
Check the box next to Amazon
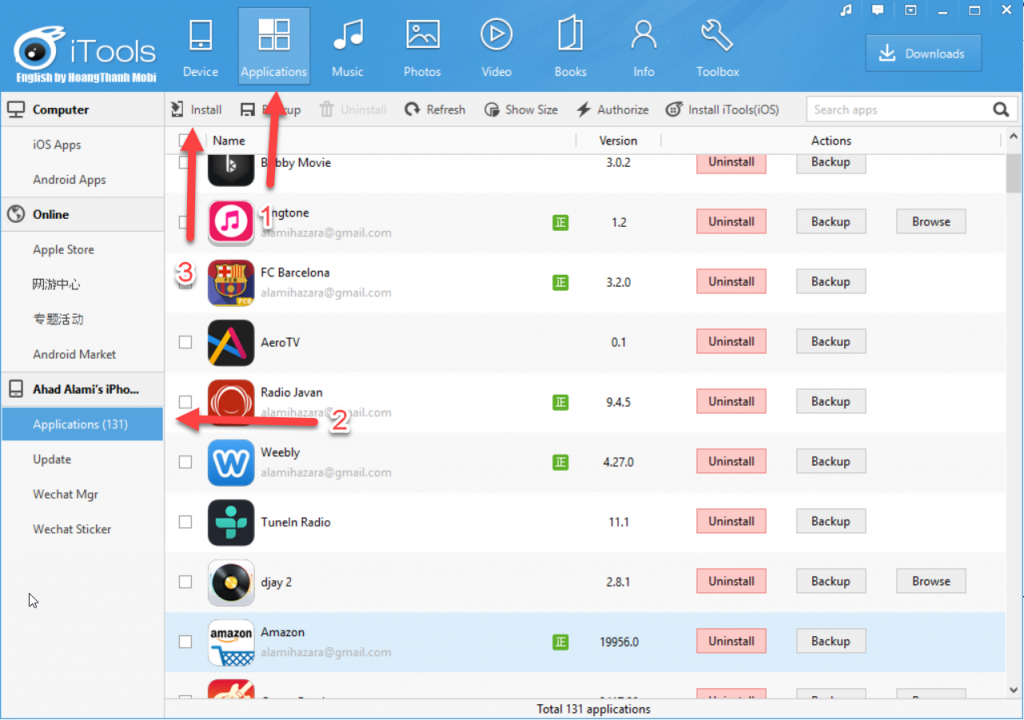185,642
